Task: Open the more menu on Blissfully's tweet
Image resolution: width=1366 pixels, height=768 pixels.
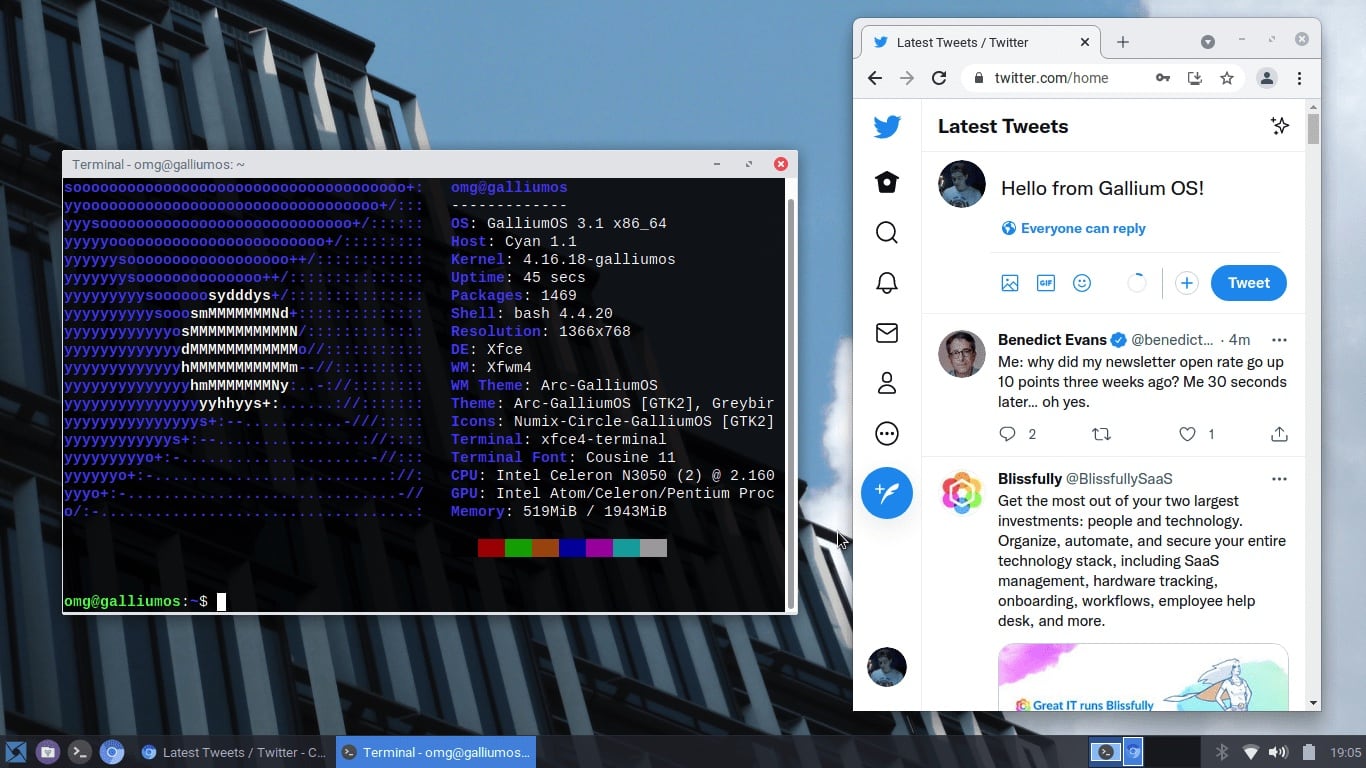Action: [x=1279, y=479]
